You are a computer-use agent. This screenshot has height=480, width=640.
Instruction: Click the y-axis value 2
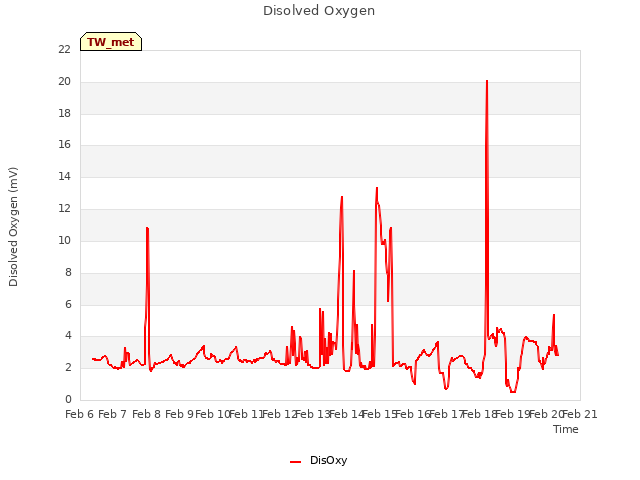(x=68, y=367)
